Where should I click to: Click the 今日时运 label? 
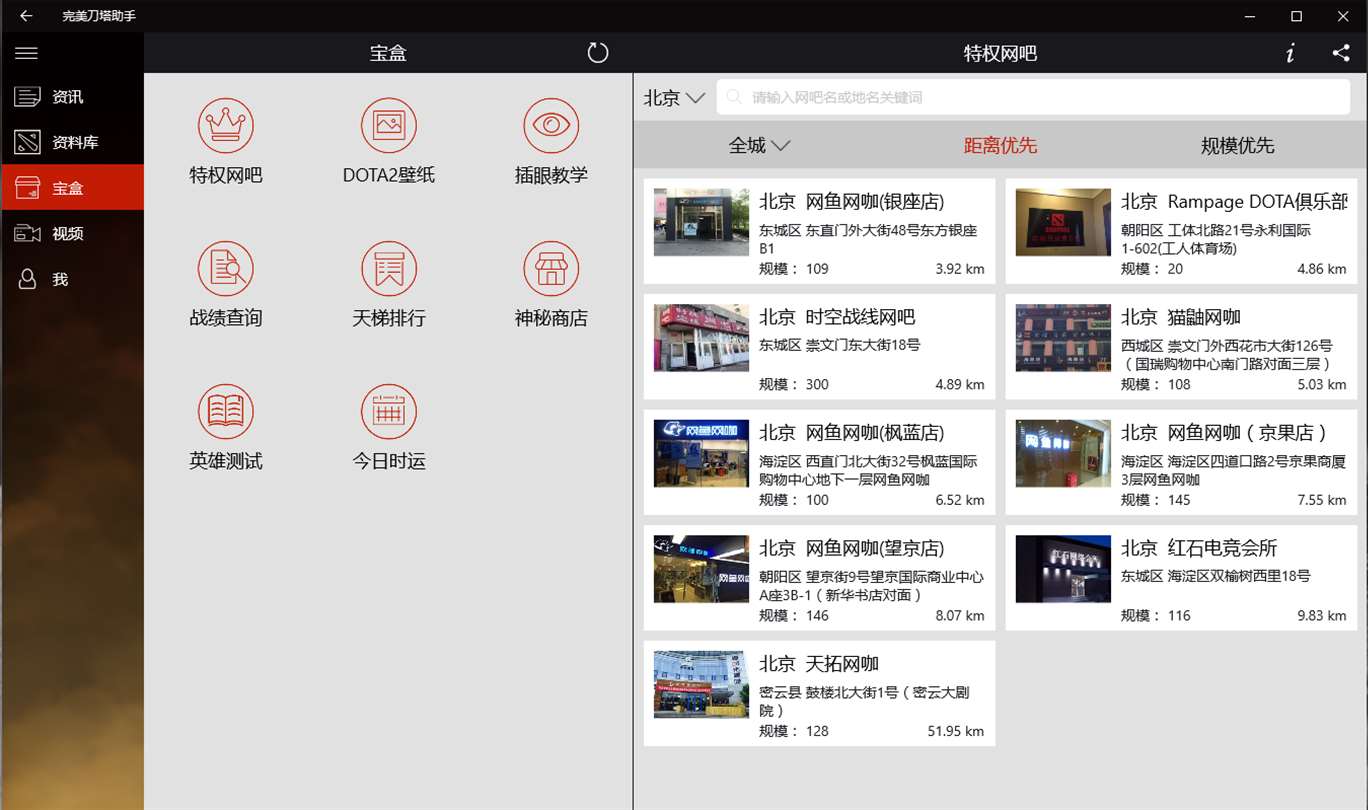(x=389, y=461)
